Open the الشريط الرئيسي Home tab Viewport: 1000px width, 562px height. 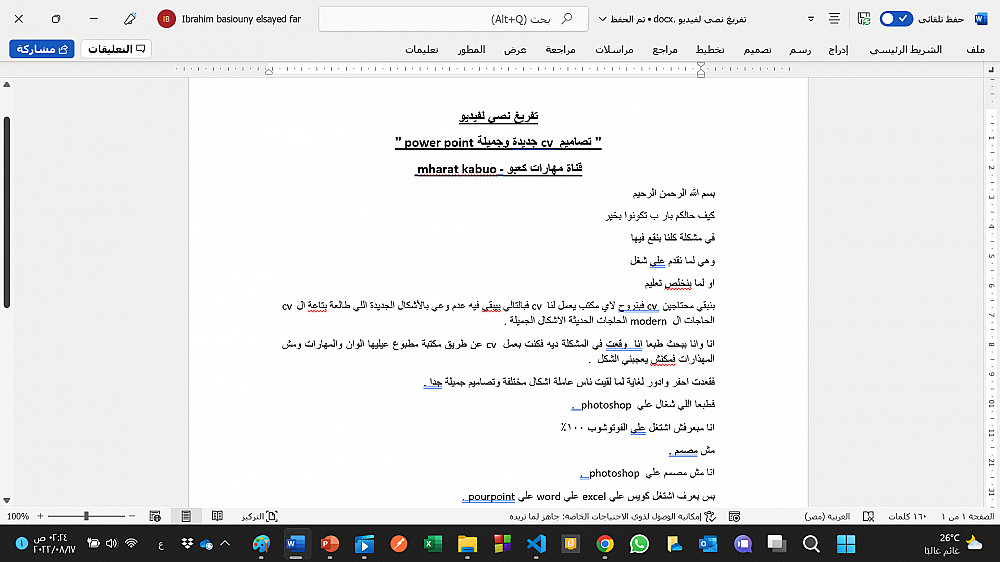pos(906,49)
